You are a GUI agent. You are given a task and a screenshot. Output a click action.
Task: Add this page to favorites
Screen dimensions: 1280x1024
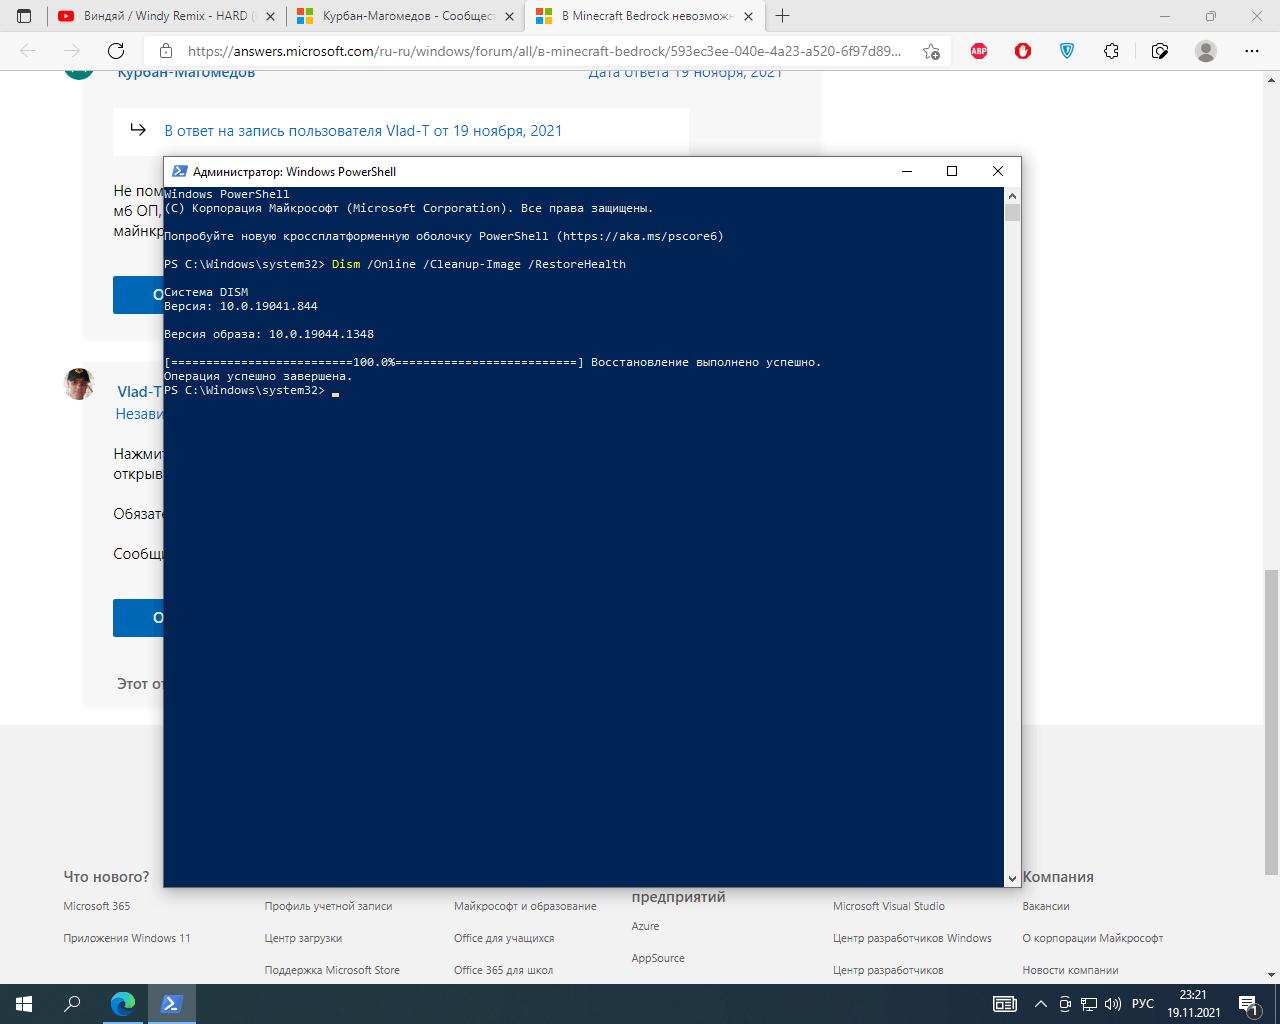tap(931, 51)
